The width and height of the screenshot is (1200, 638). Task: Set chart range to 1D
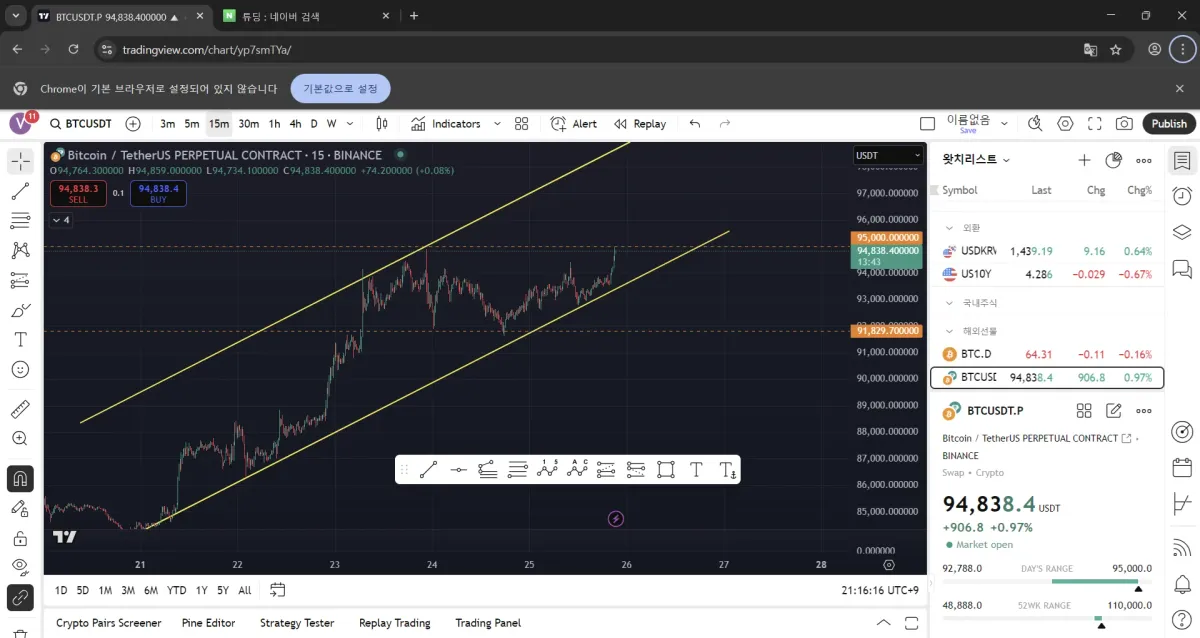click(x=61, y=590)
